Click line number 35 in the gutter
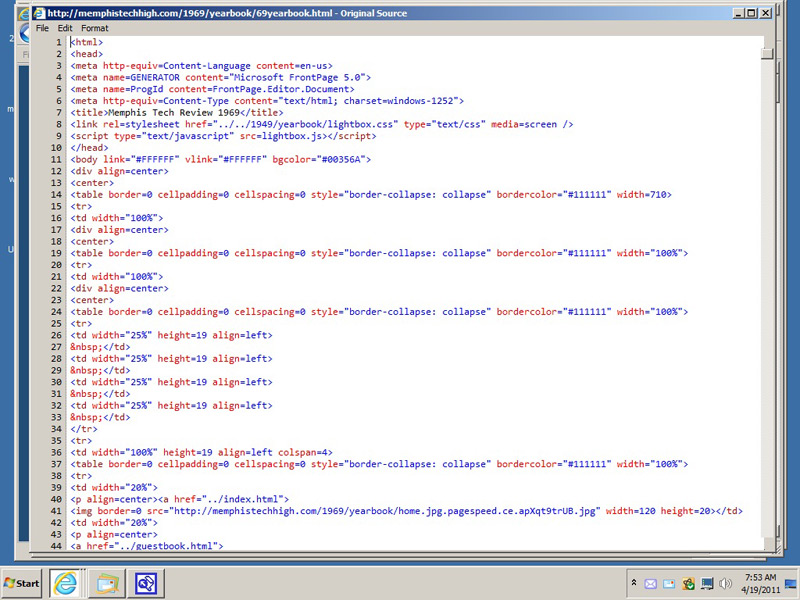The height and width of the screenshot is (600, 800). [x=56, y=441]
